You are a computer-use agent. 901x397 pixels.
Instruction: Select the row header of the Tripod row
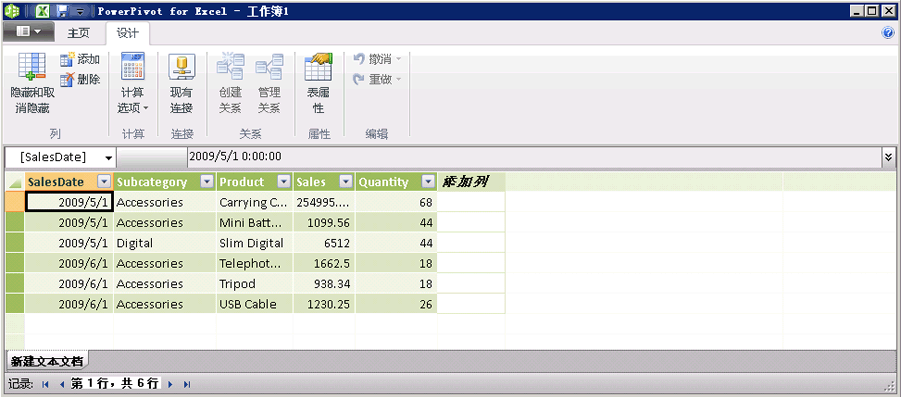click(x=15, y=284)
